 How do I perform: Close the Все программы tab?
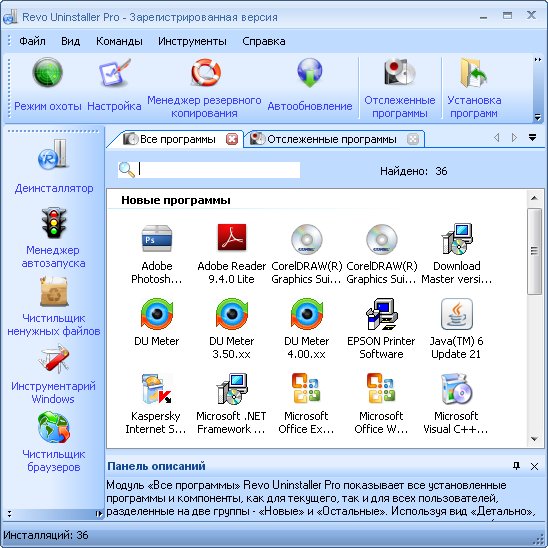tap(232, 139)
